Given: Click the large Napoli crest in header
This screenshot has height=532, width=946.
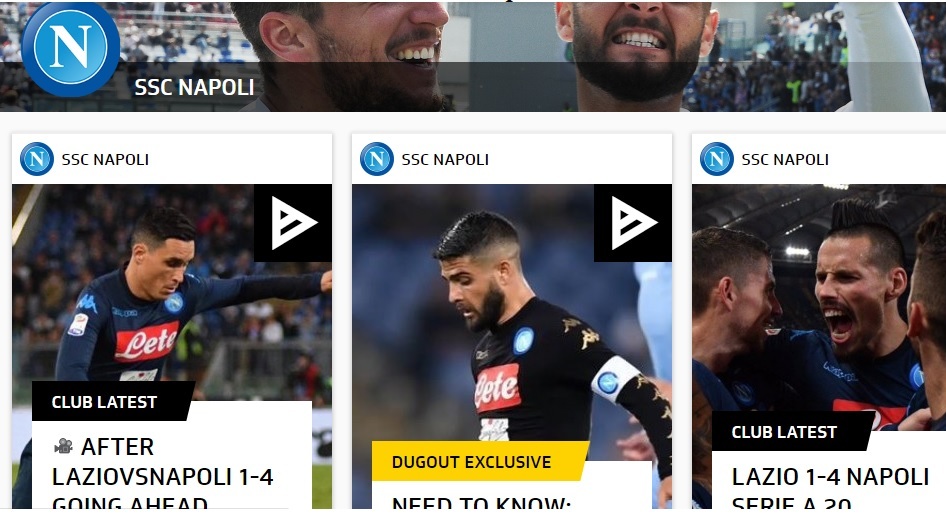Looking at the screenshot, I should pyautogui.click(x=71, y=48).
